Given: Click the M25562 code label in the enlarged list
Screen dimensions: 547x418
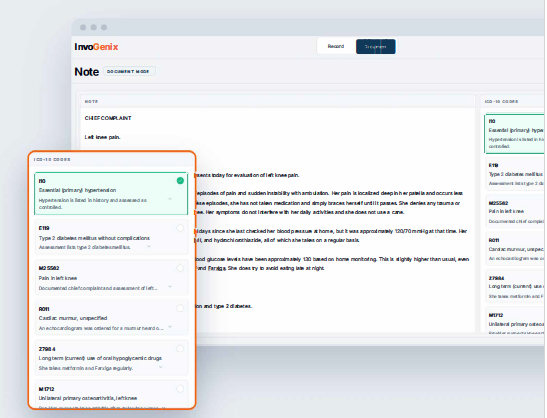Looking at the screenshot, I should (x=49, y=268).
